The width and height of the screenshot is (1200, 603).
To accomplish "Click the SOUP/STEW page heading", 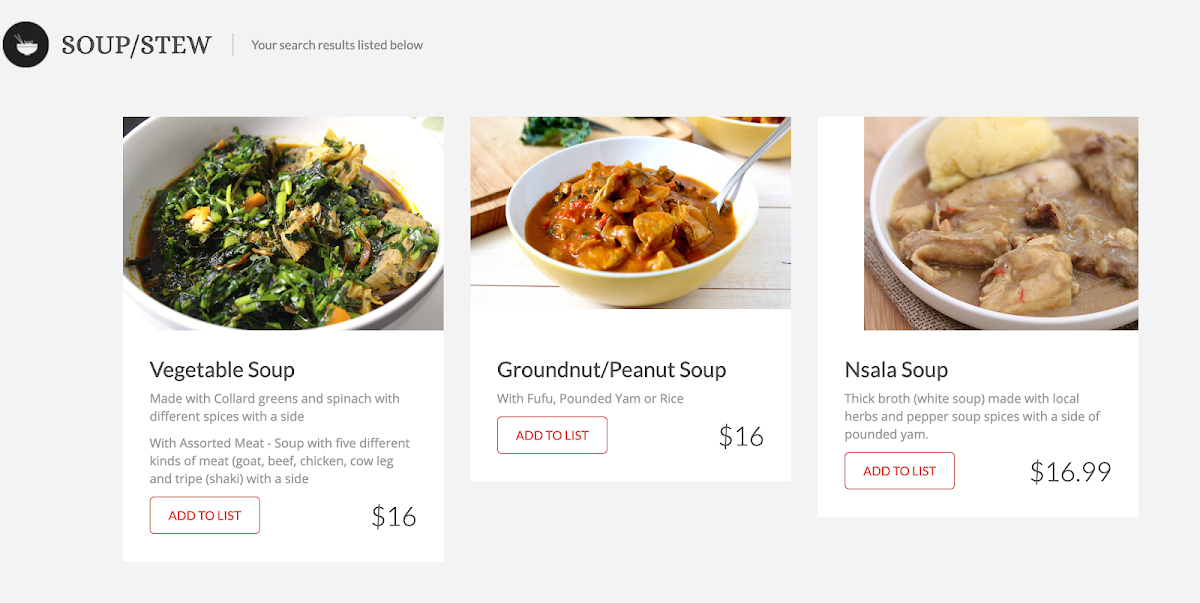I will (136, 45).
